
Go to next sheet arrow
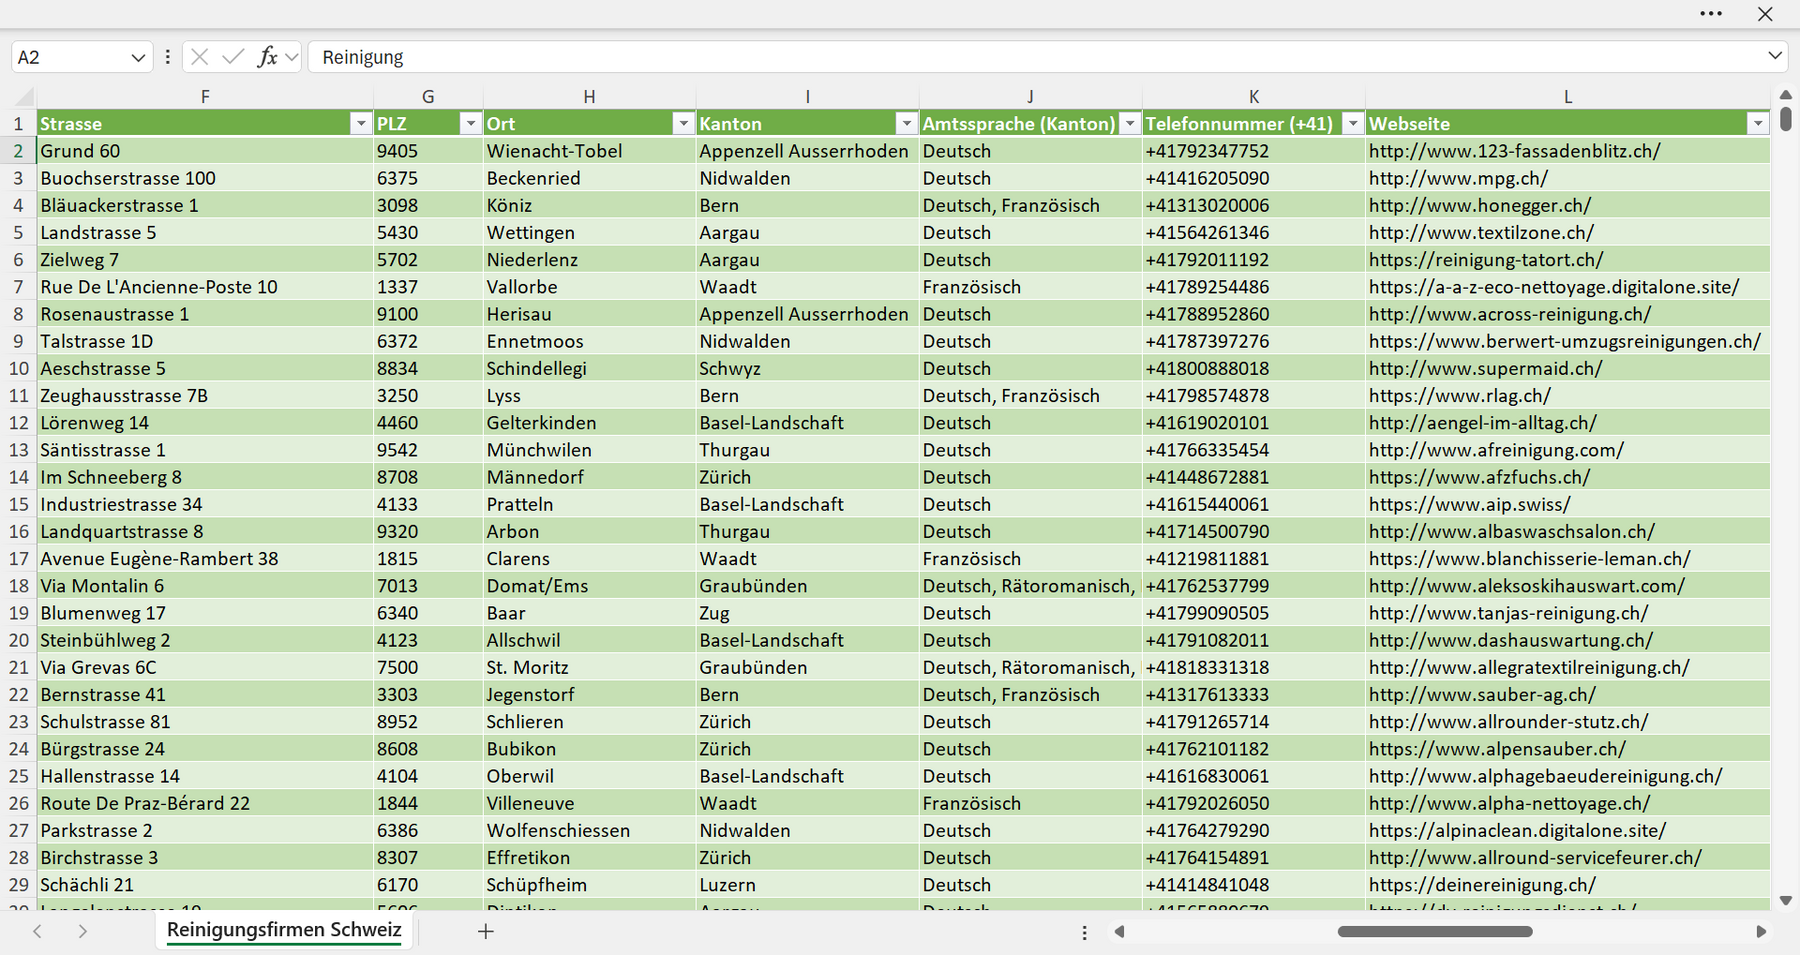(x=83, y=931)
